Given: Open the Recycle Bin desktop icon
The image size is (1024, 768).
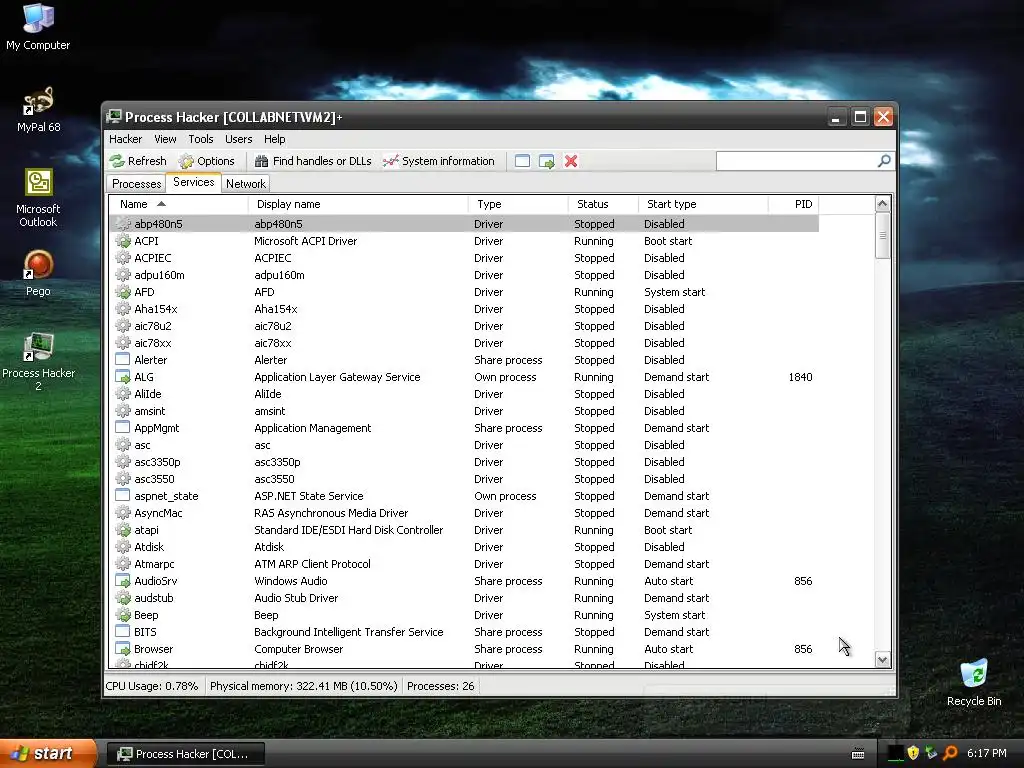Looking at the screenshot, I should tap(974, 682).
